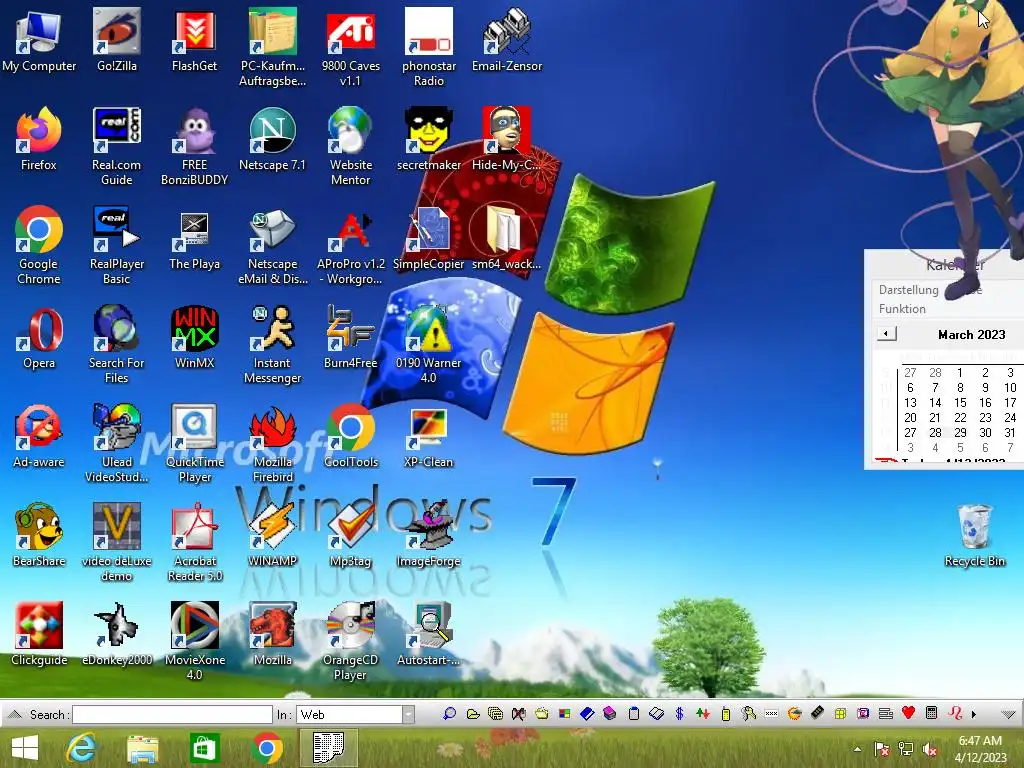Click the red heart icon in search toolbar

908,713
